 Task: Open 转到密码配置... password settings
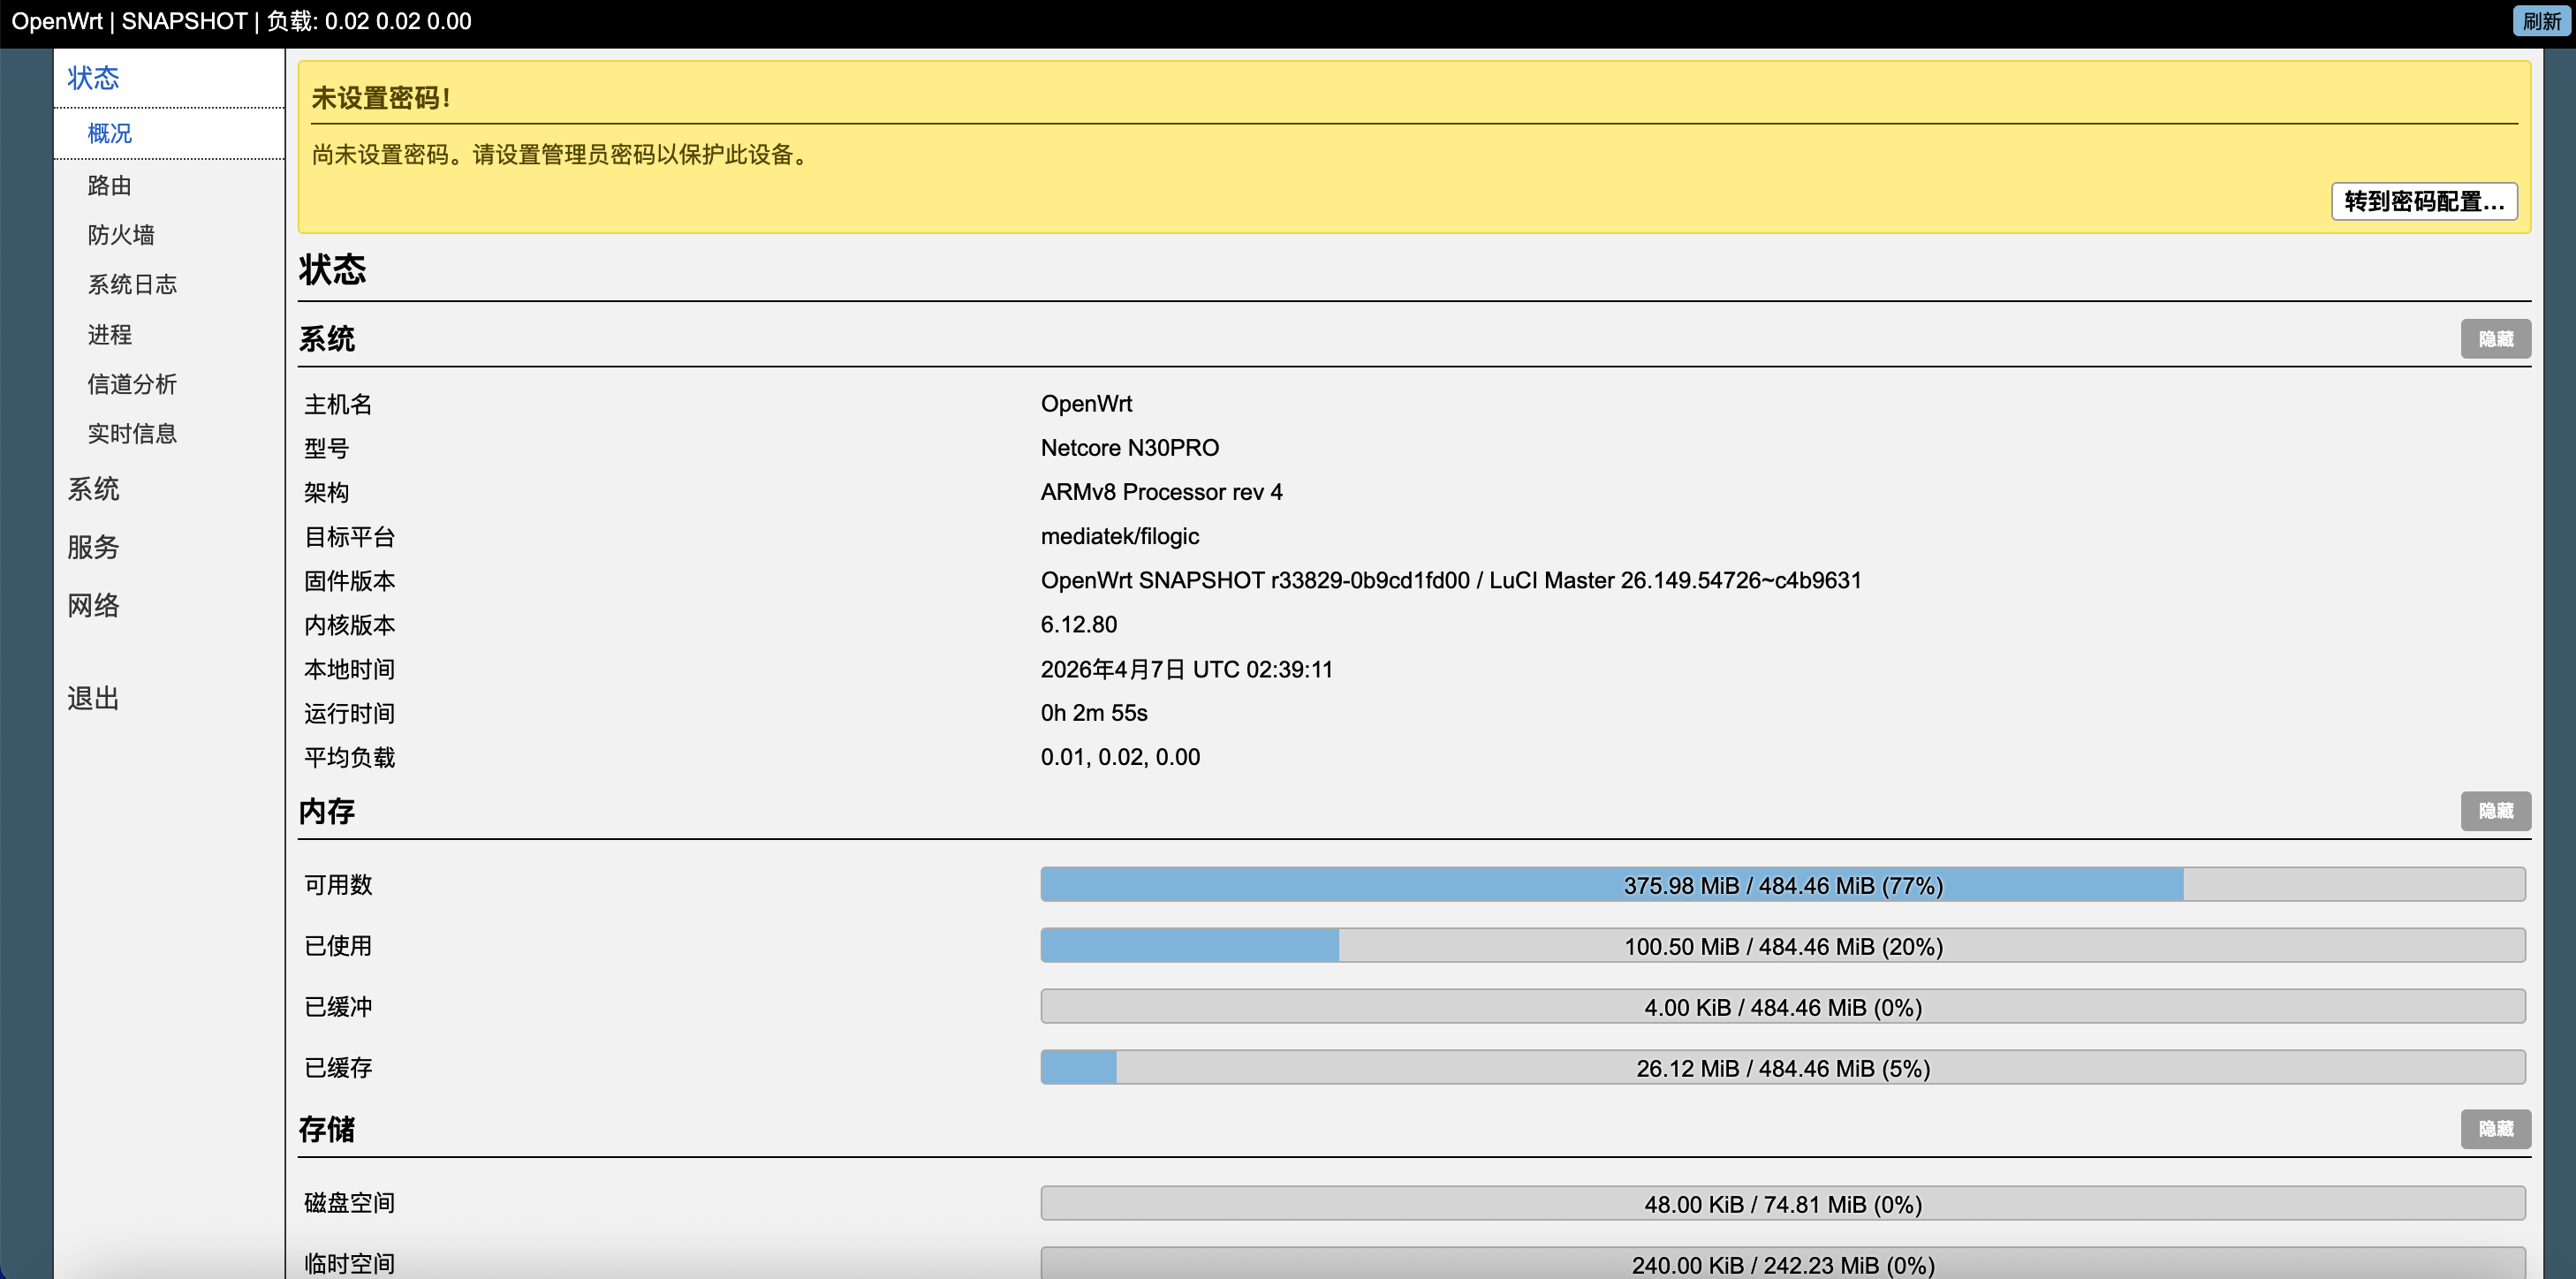click(2424, 201)
